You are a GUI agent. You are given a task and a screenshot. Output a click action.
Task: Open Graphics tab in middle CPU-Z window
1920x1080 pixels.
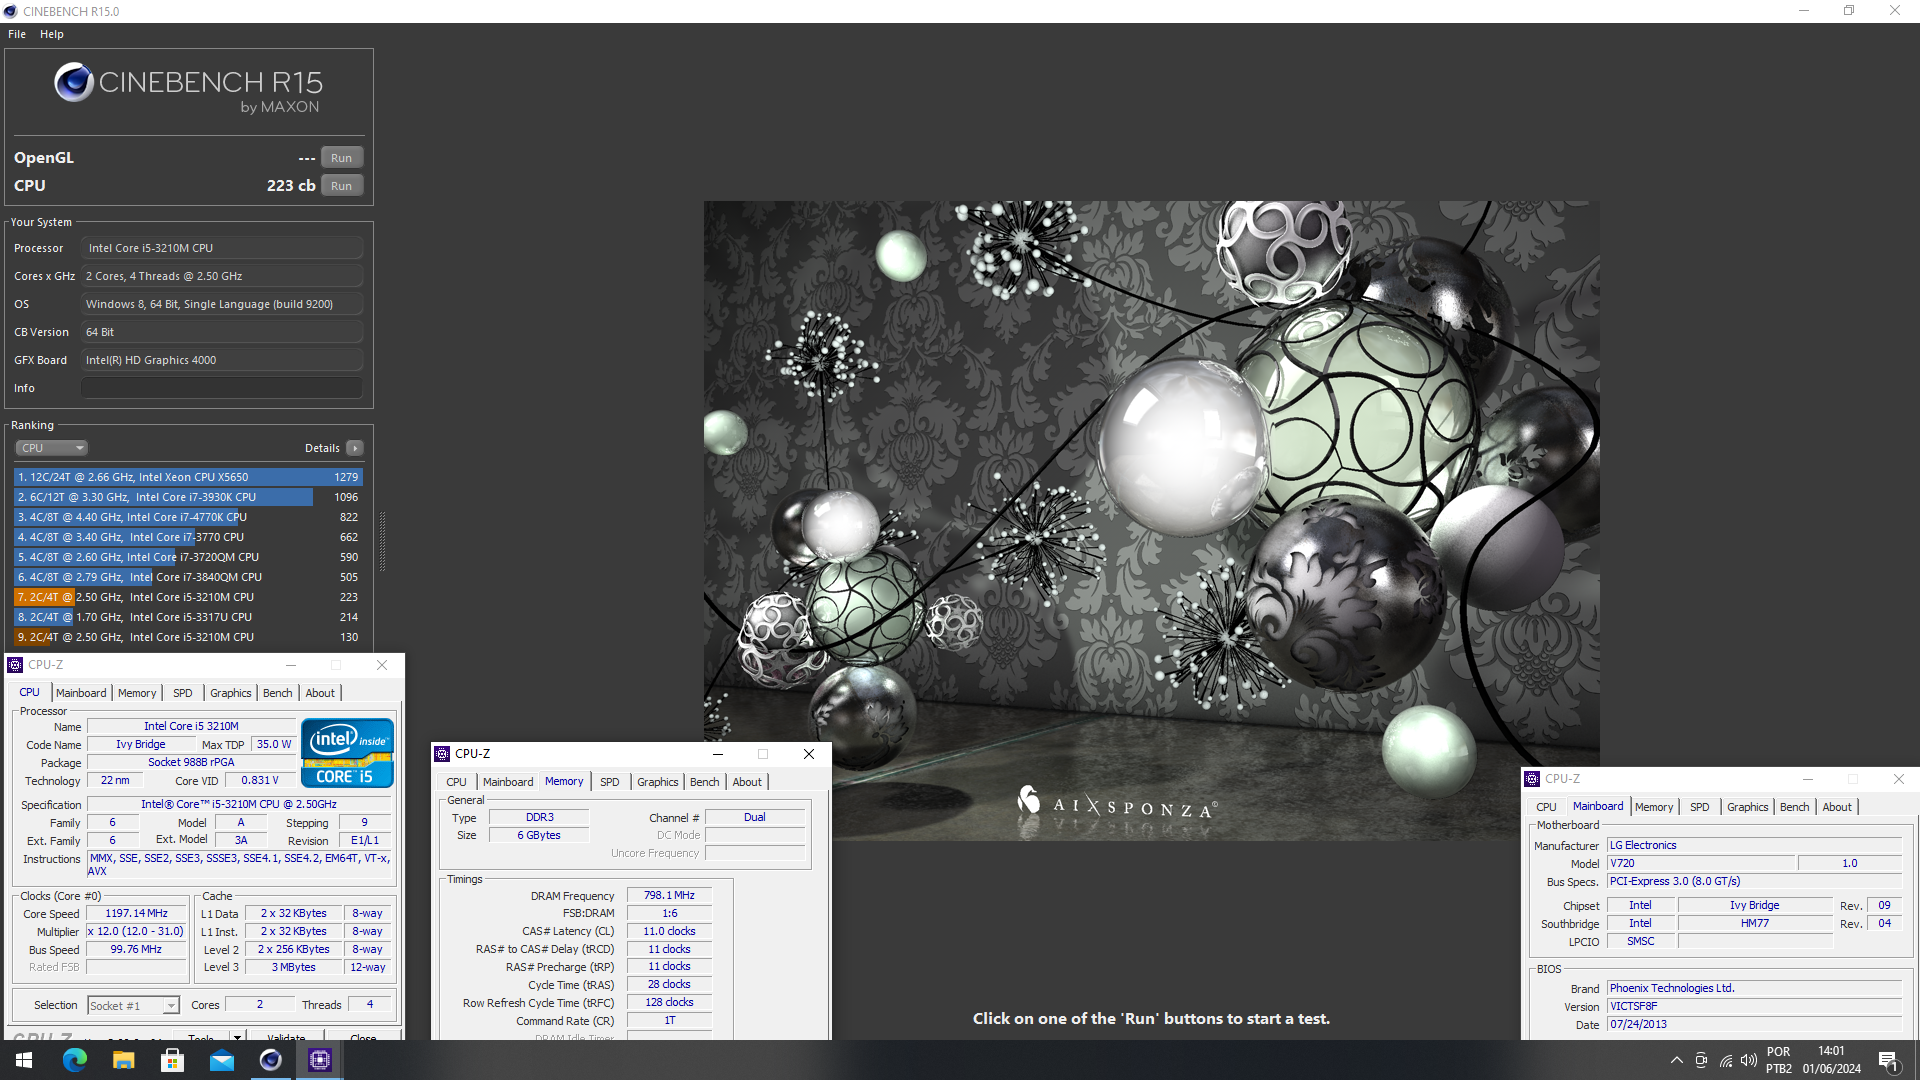(x=658, y=782)
